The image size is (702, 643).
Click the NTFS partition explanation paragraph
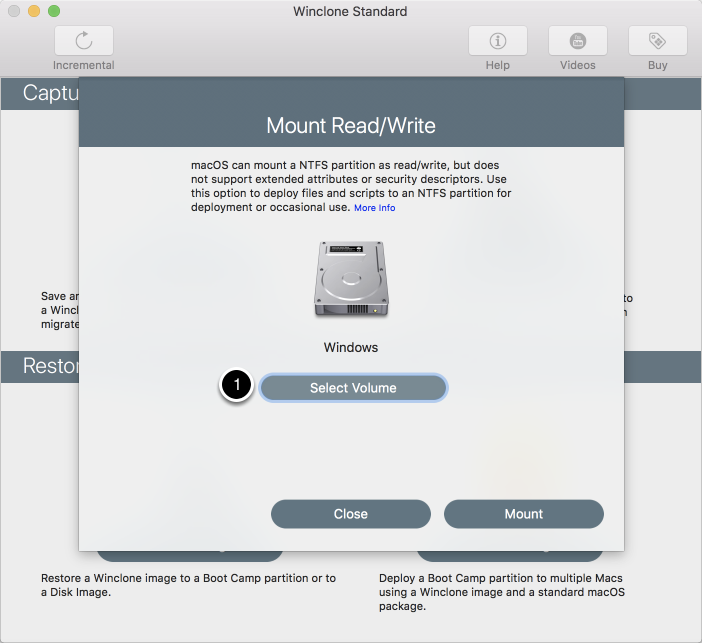pyautogui.click(x=351, y=186)
